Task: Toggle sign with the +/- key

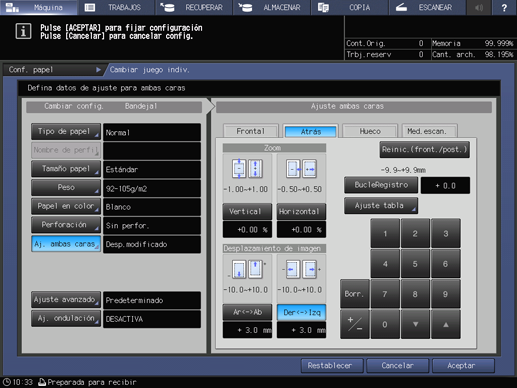Action: (x=355, y=324)
